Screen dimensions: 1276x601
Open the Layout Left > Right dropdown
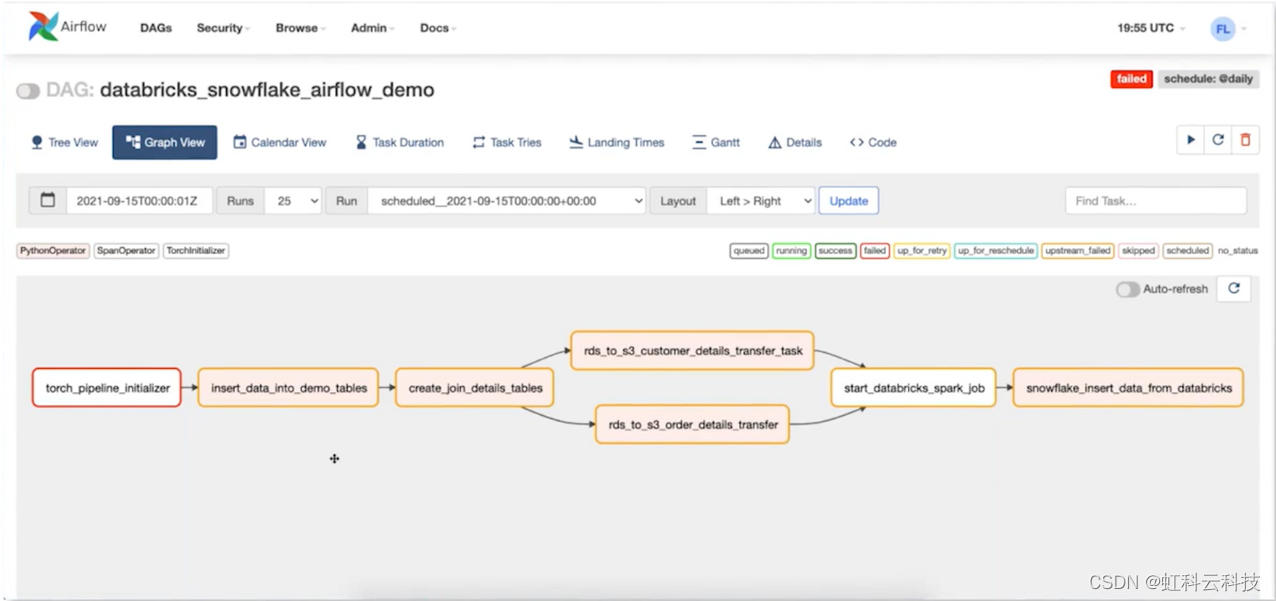tap(761, 201)
